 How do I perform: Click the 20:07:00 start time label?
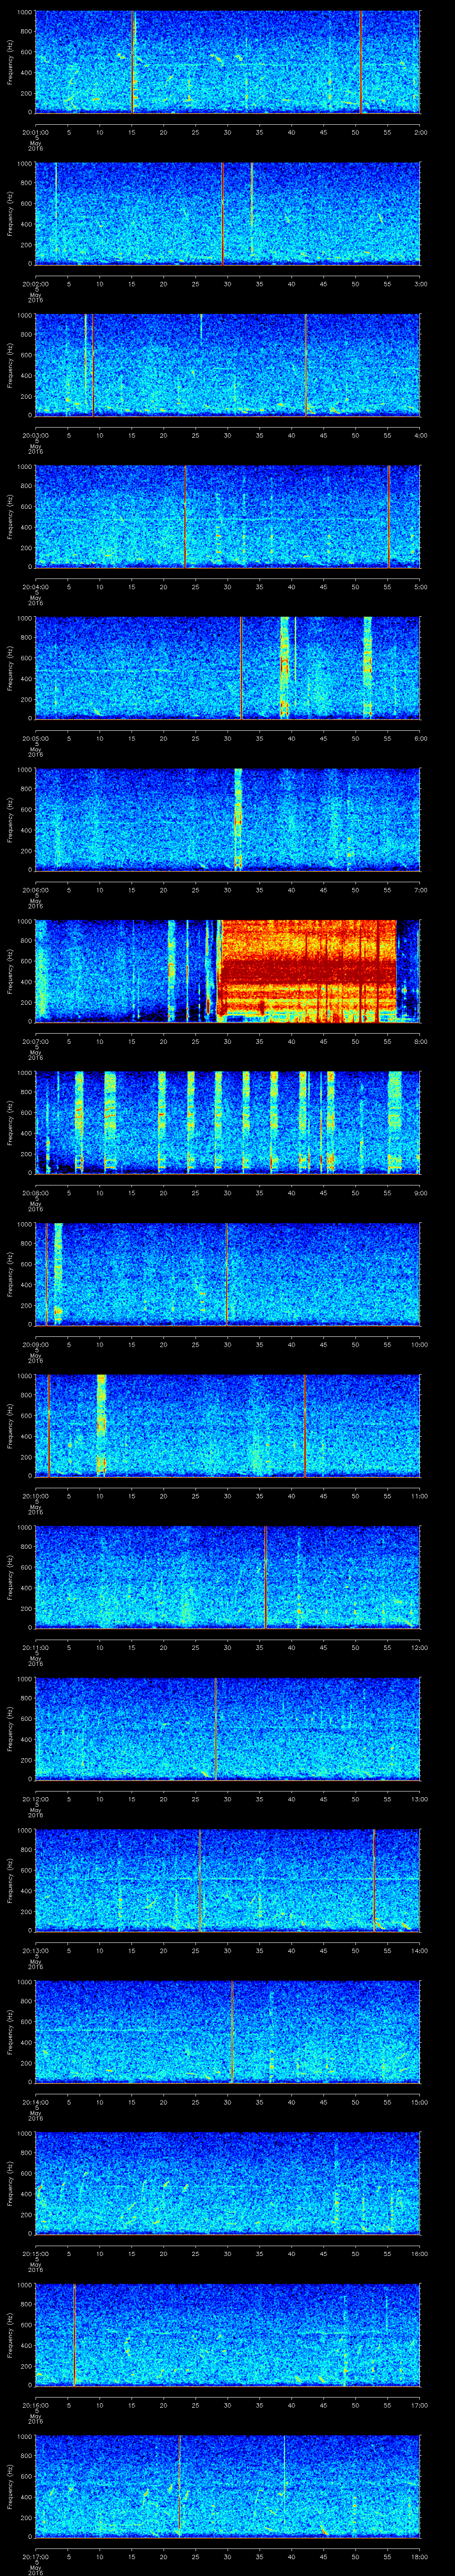click(x=35, y=1041)
